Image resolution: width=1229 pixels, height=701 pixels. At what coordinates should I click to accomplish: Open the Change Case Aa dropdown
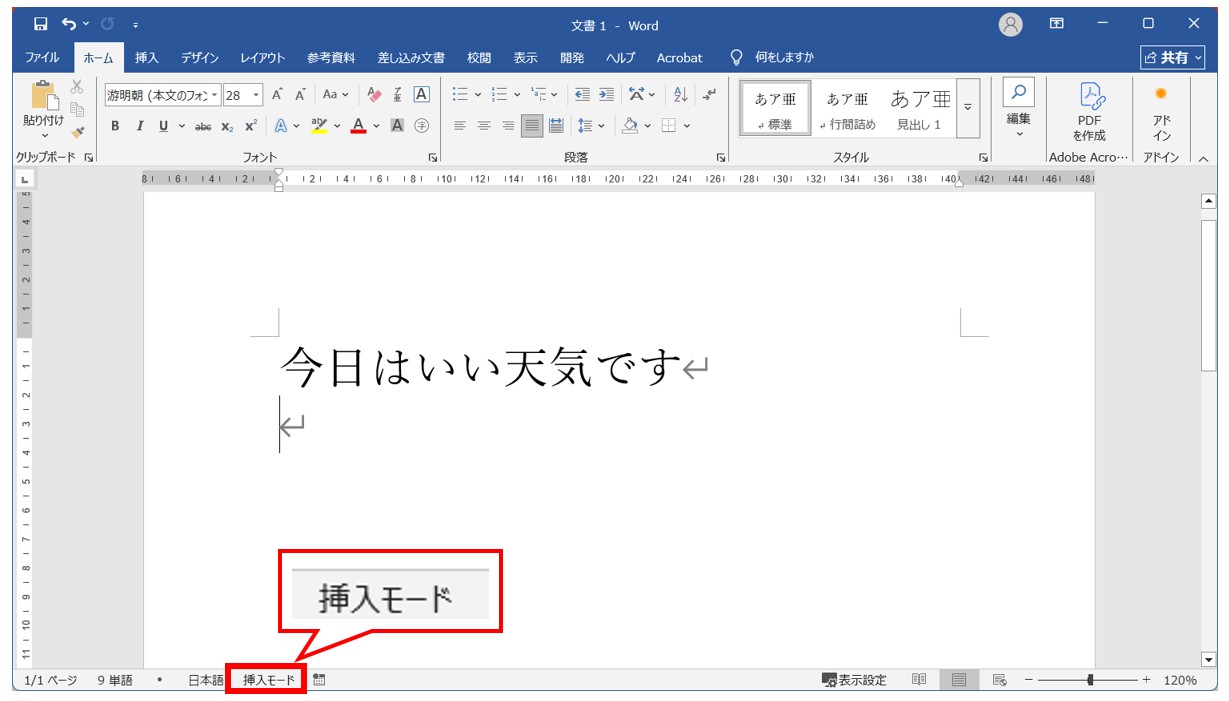(336, 95)
